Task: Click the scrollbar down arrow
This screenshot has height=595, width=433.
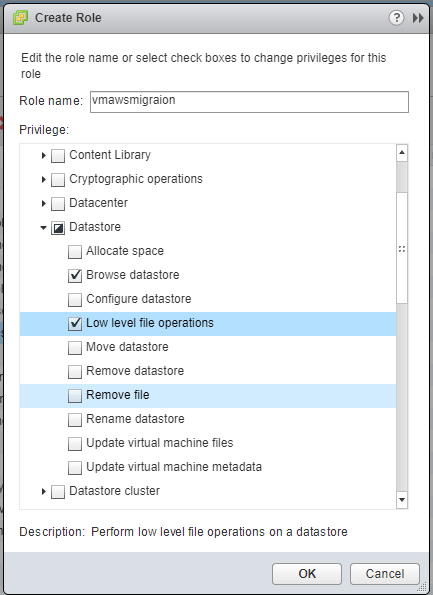Action: pyautogui.click(x=402, y=500)
